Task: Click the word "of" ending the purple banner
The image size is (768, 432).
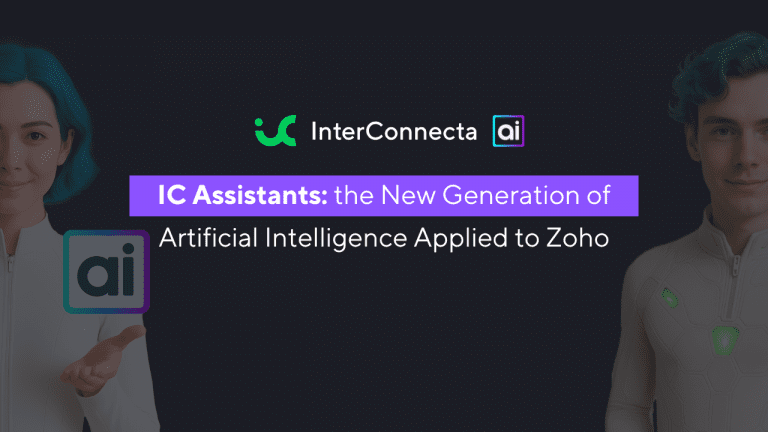Action: [x=599, y=195]
